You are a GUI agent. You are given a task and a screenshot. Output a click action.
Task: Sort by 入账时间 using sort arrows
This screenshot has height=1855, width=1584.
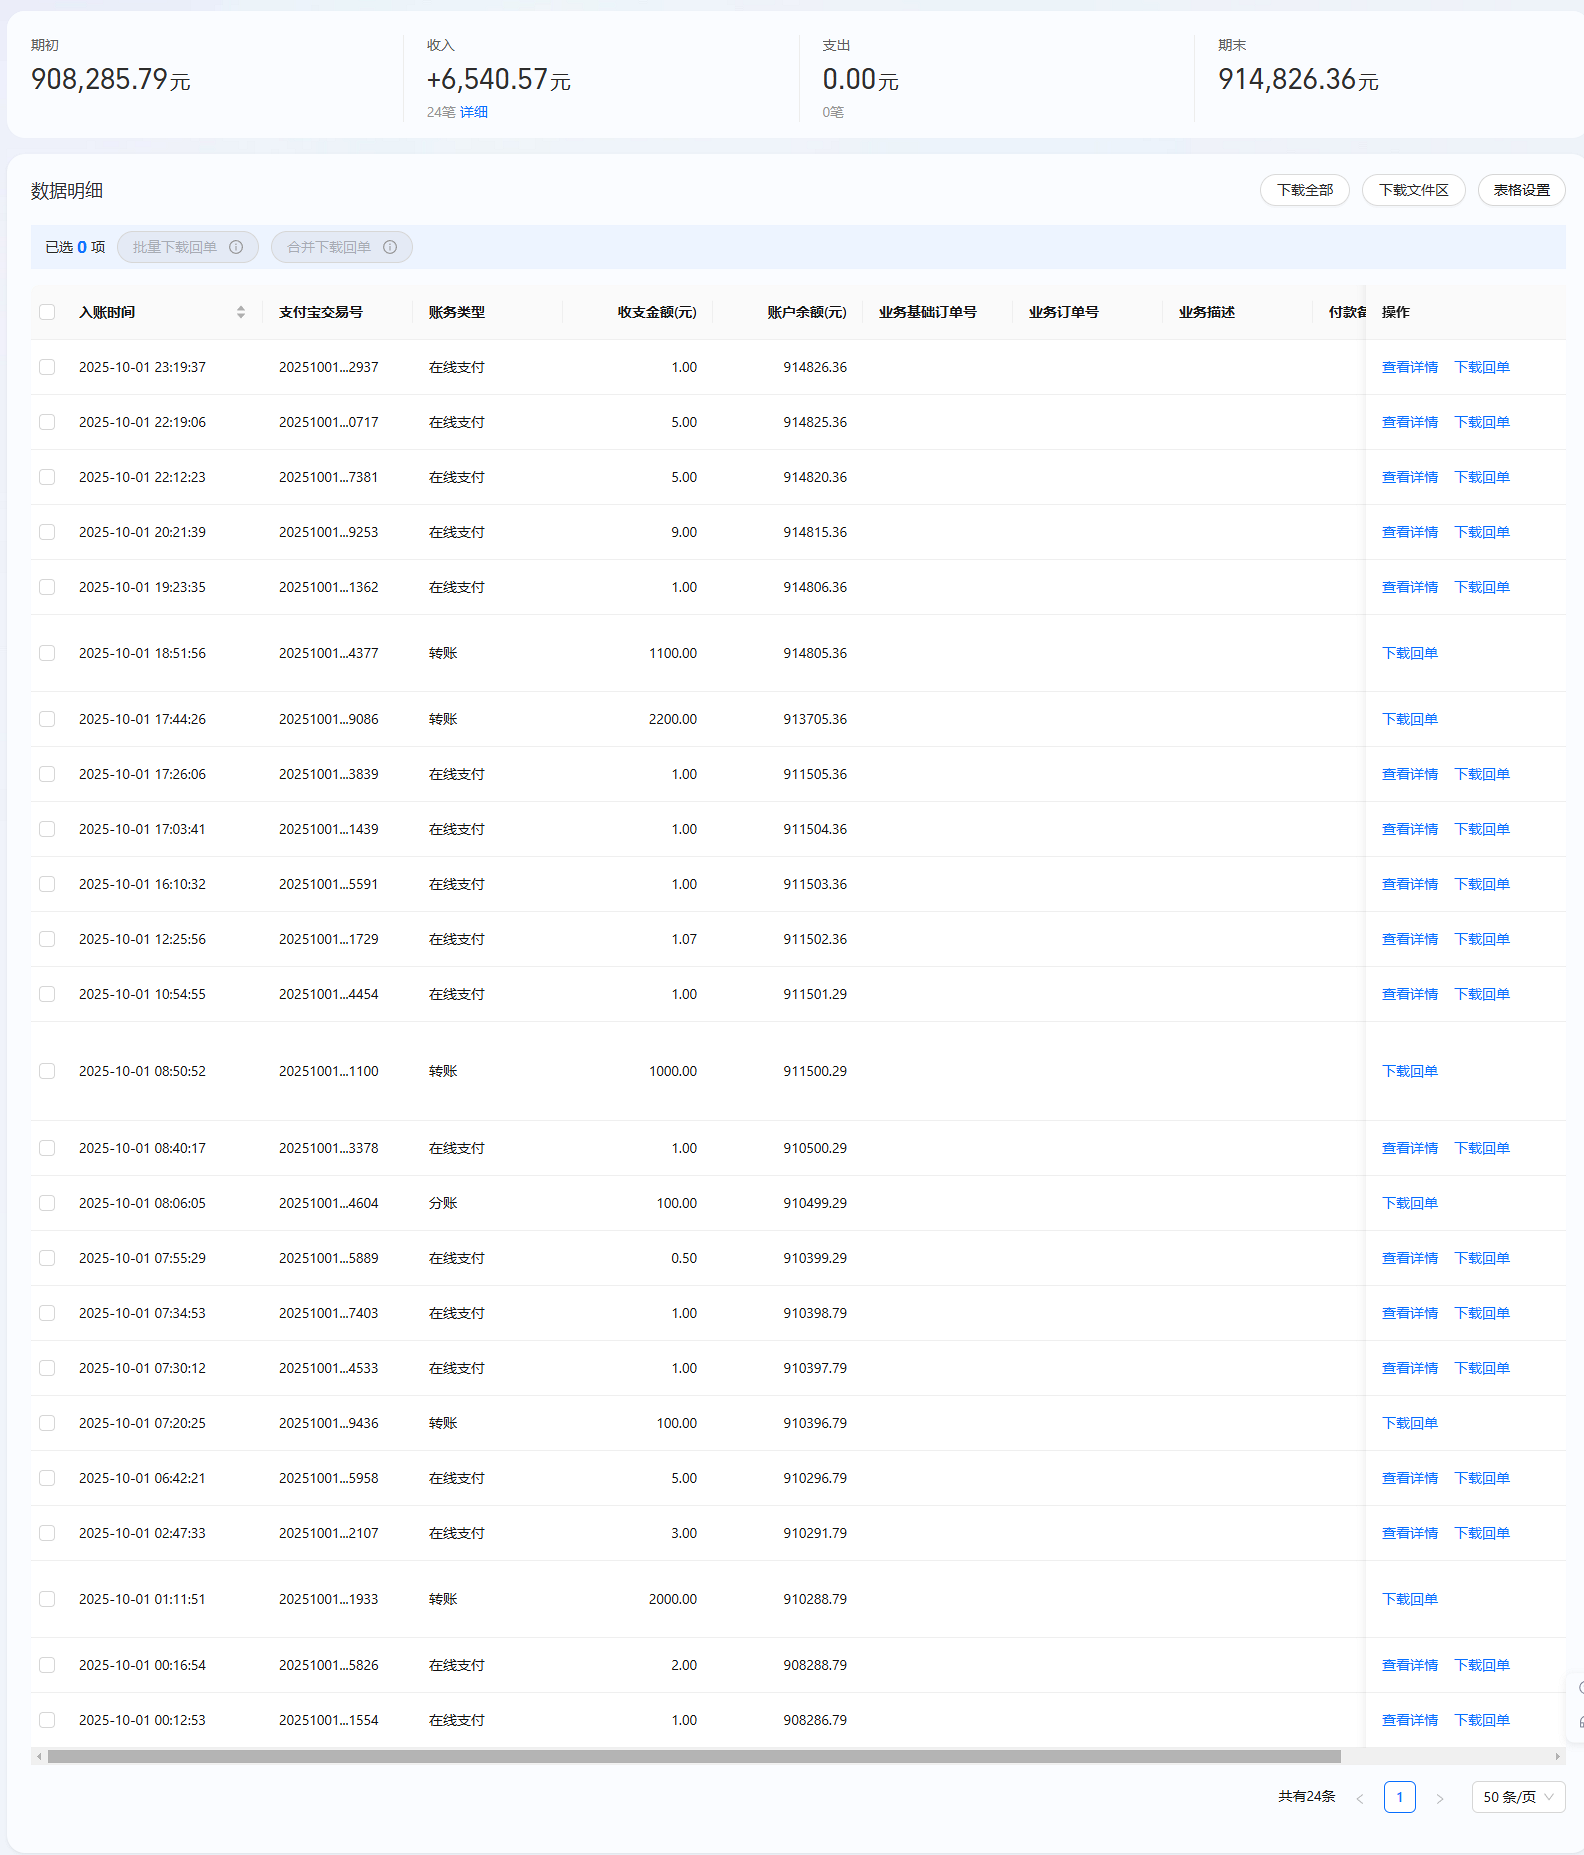(x=241, y=312)
